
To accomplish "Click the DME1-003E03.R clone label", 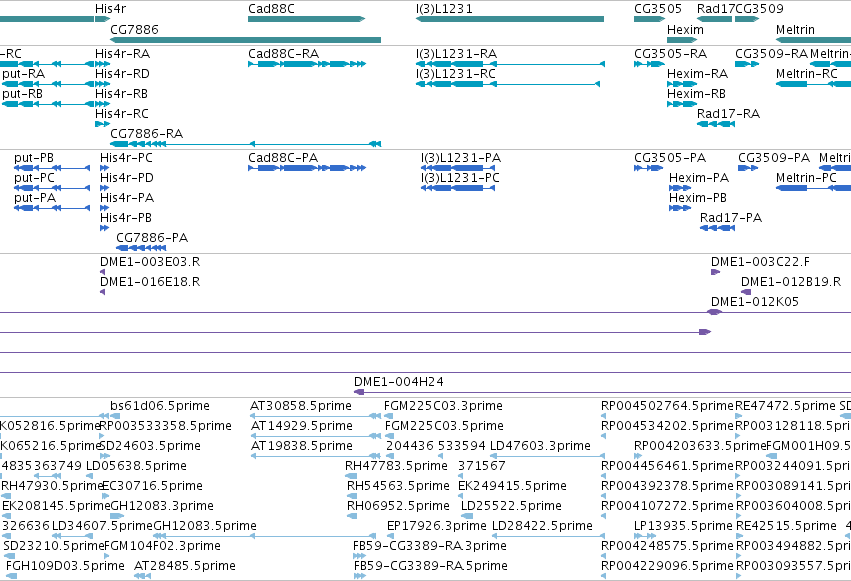I will 150,262.
